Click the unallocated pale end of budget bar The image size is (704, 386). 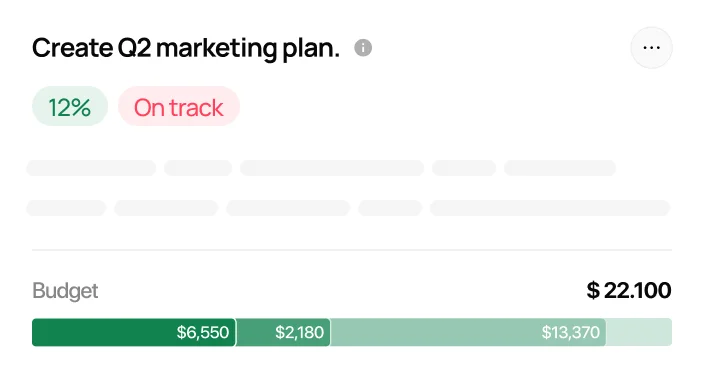pos(638,332)
